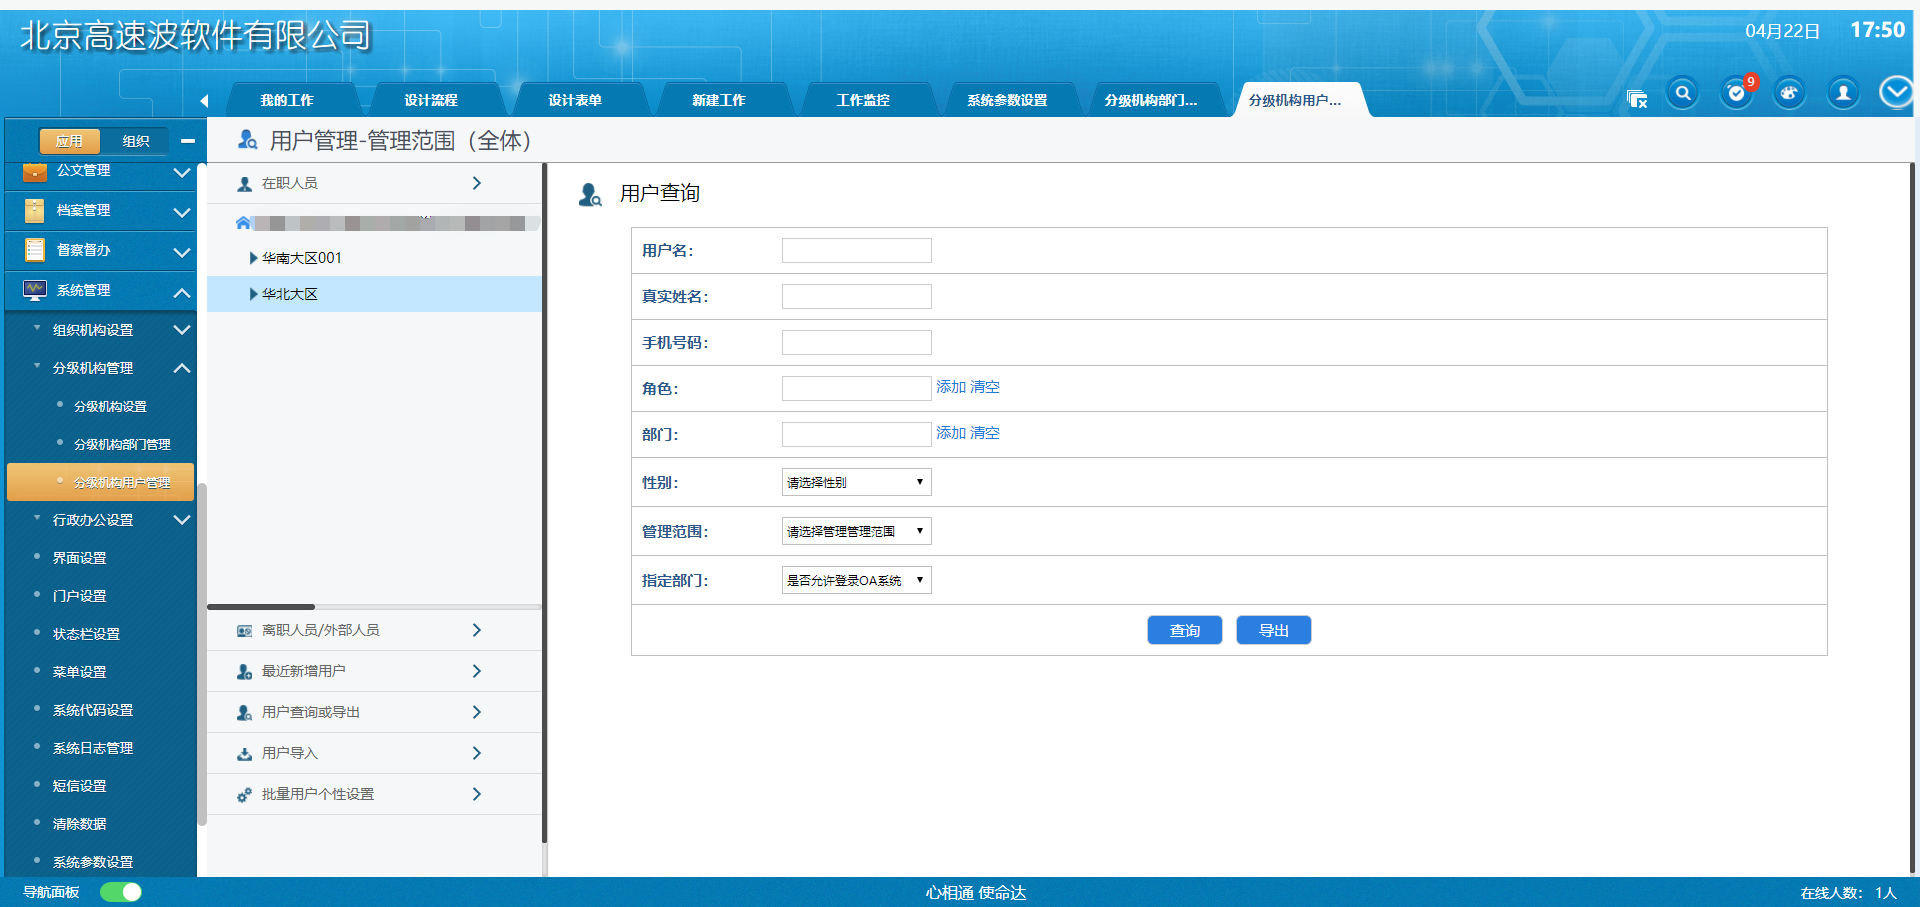Open the reminder alarm clock icon

tap(1737, 93)
